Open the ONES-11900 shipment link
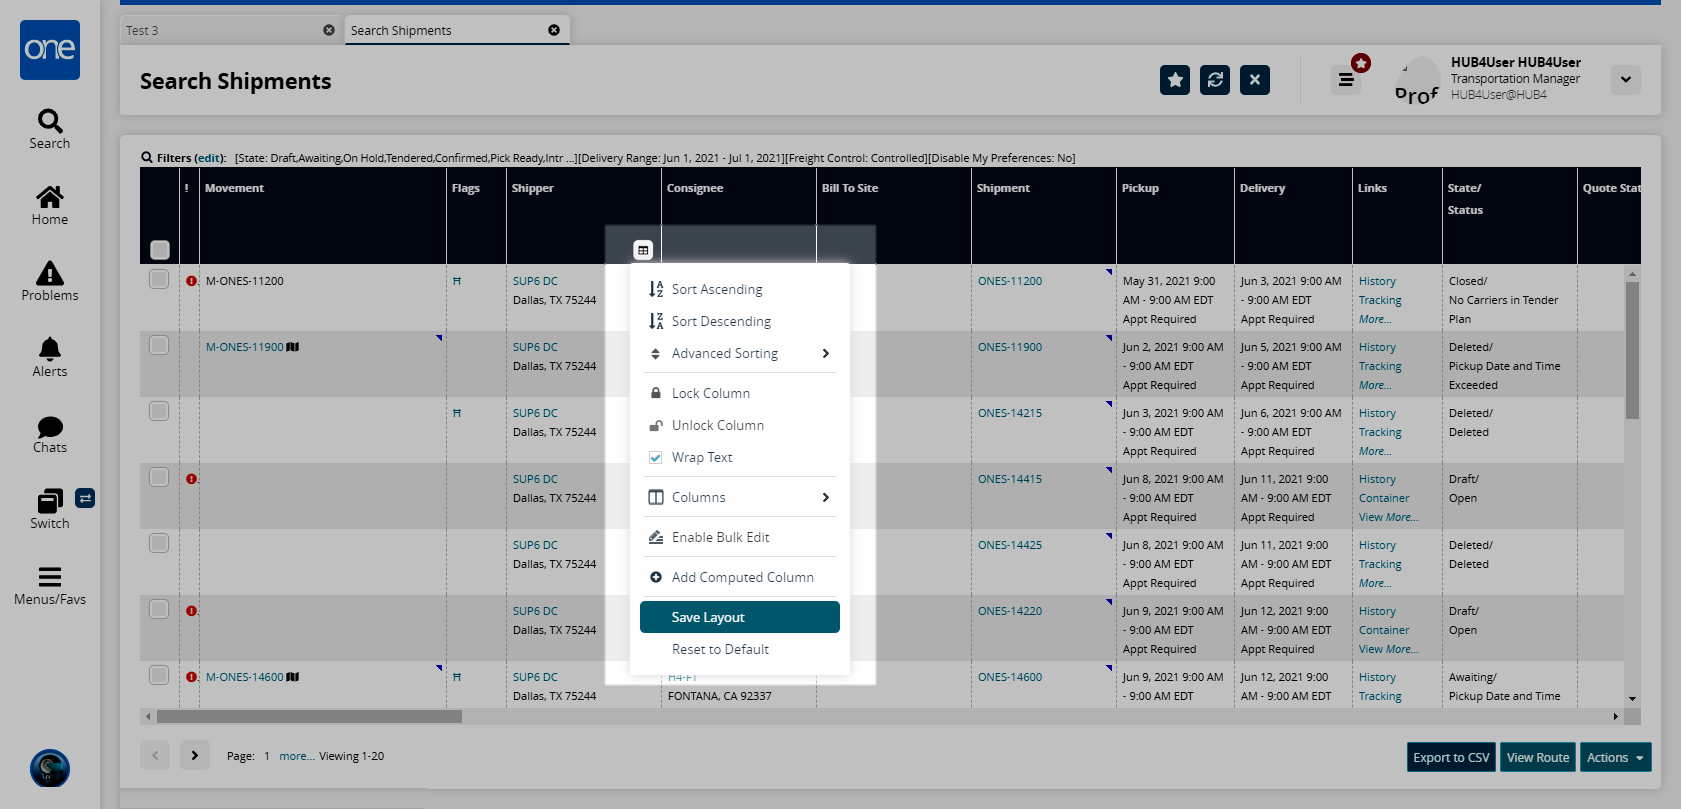Image resolution: width=1681 pixels, height=809 pixels. [1009, 347]
